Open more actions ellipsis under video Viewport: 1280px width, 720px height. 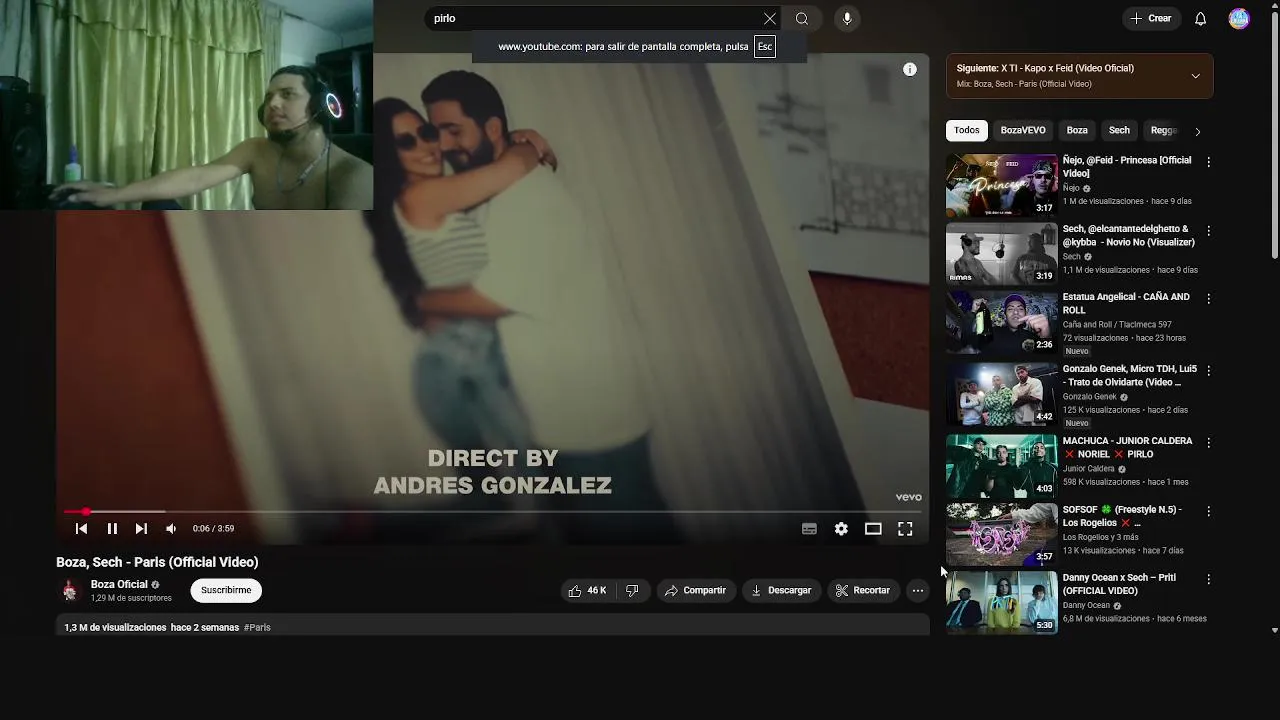tap(918, 591)
